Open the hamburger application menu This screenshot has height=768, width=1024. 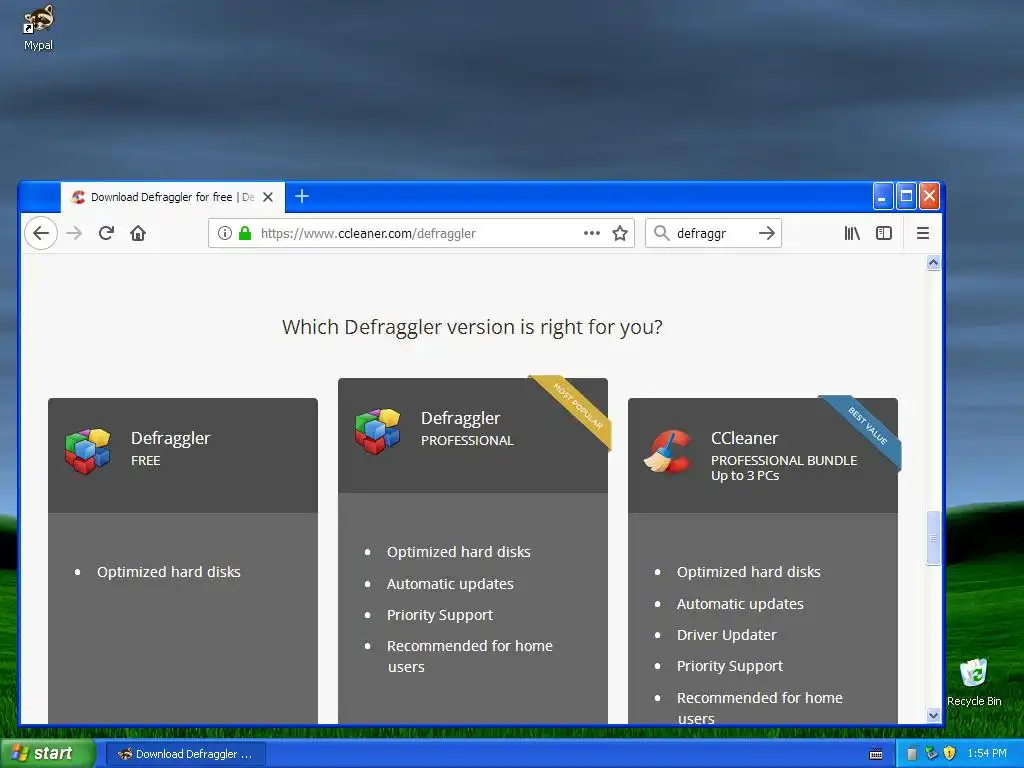pos(923,233)
